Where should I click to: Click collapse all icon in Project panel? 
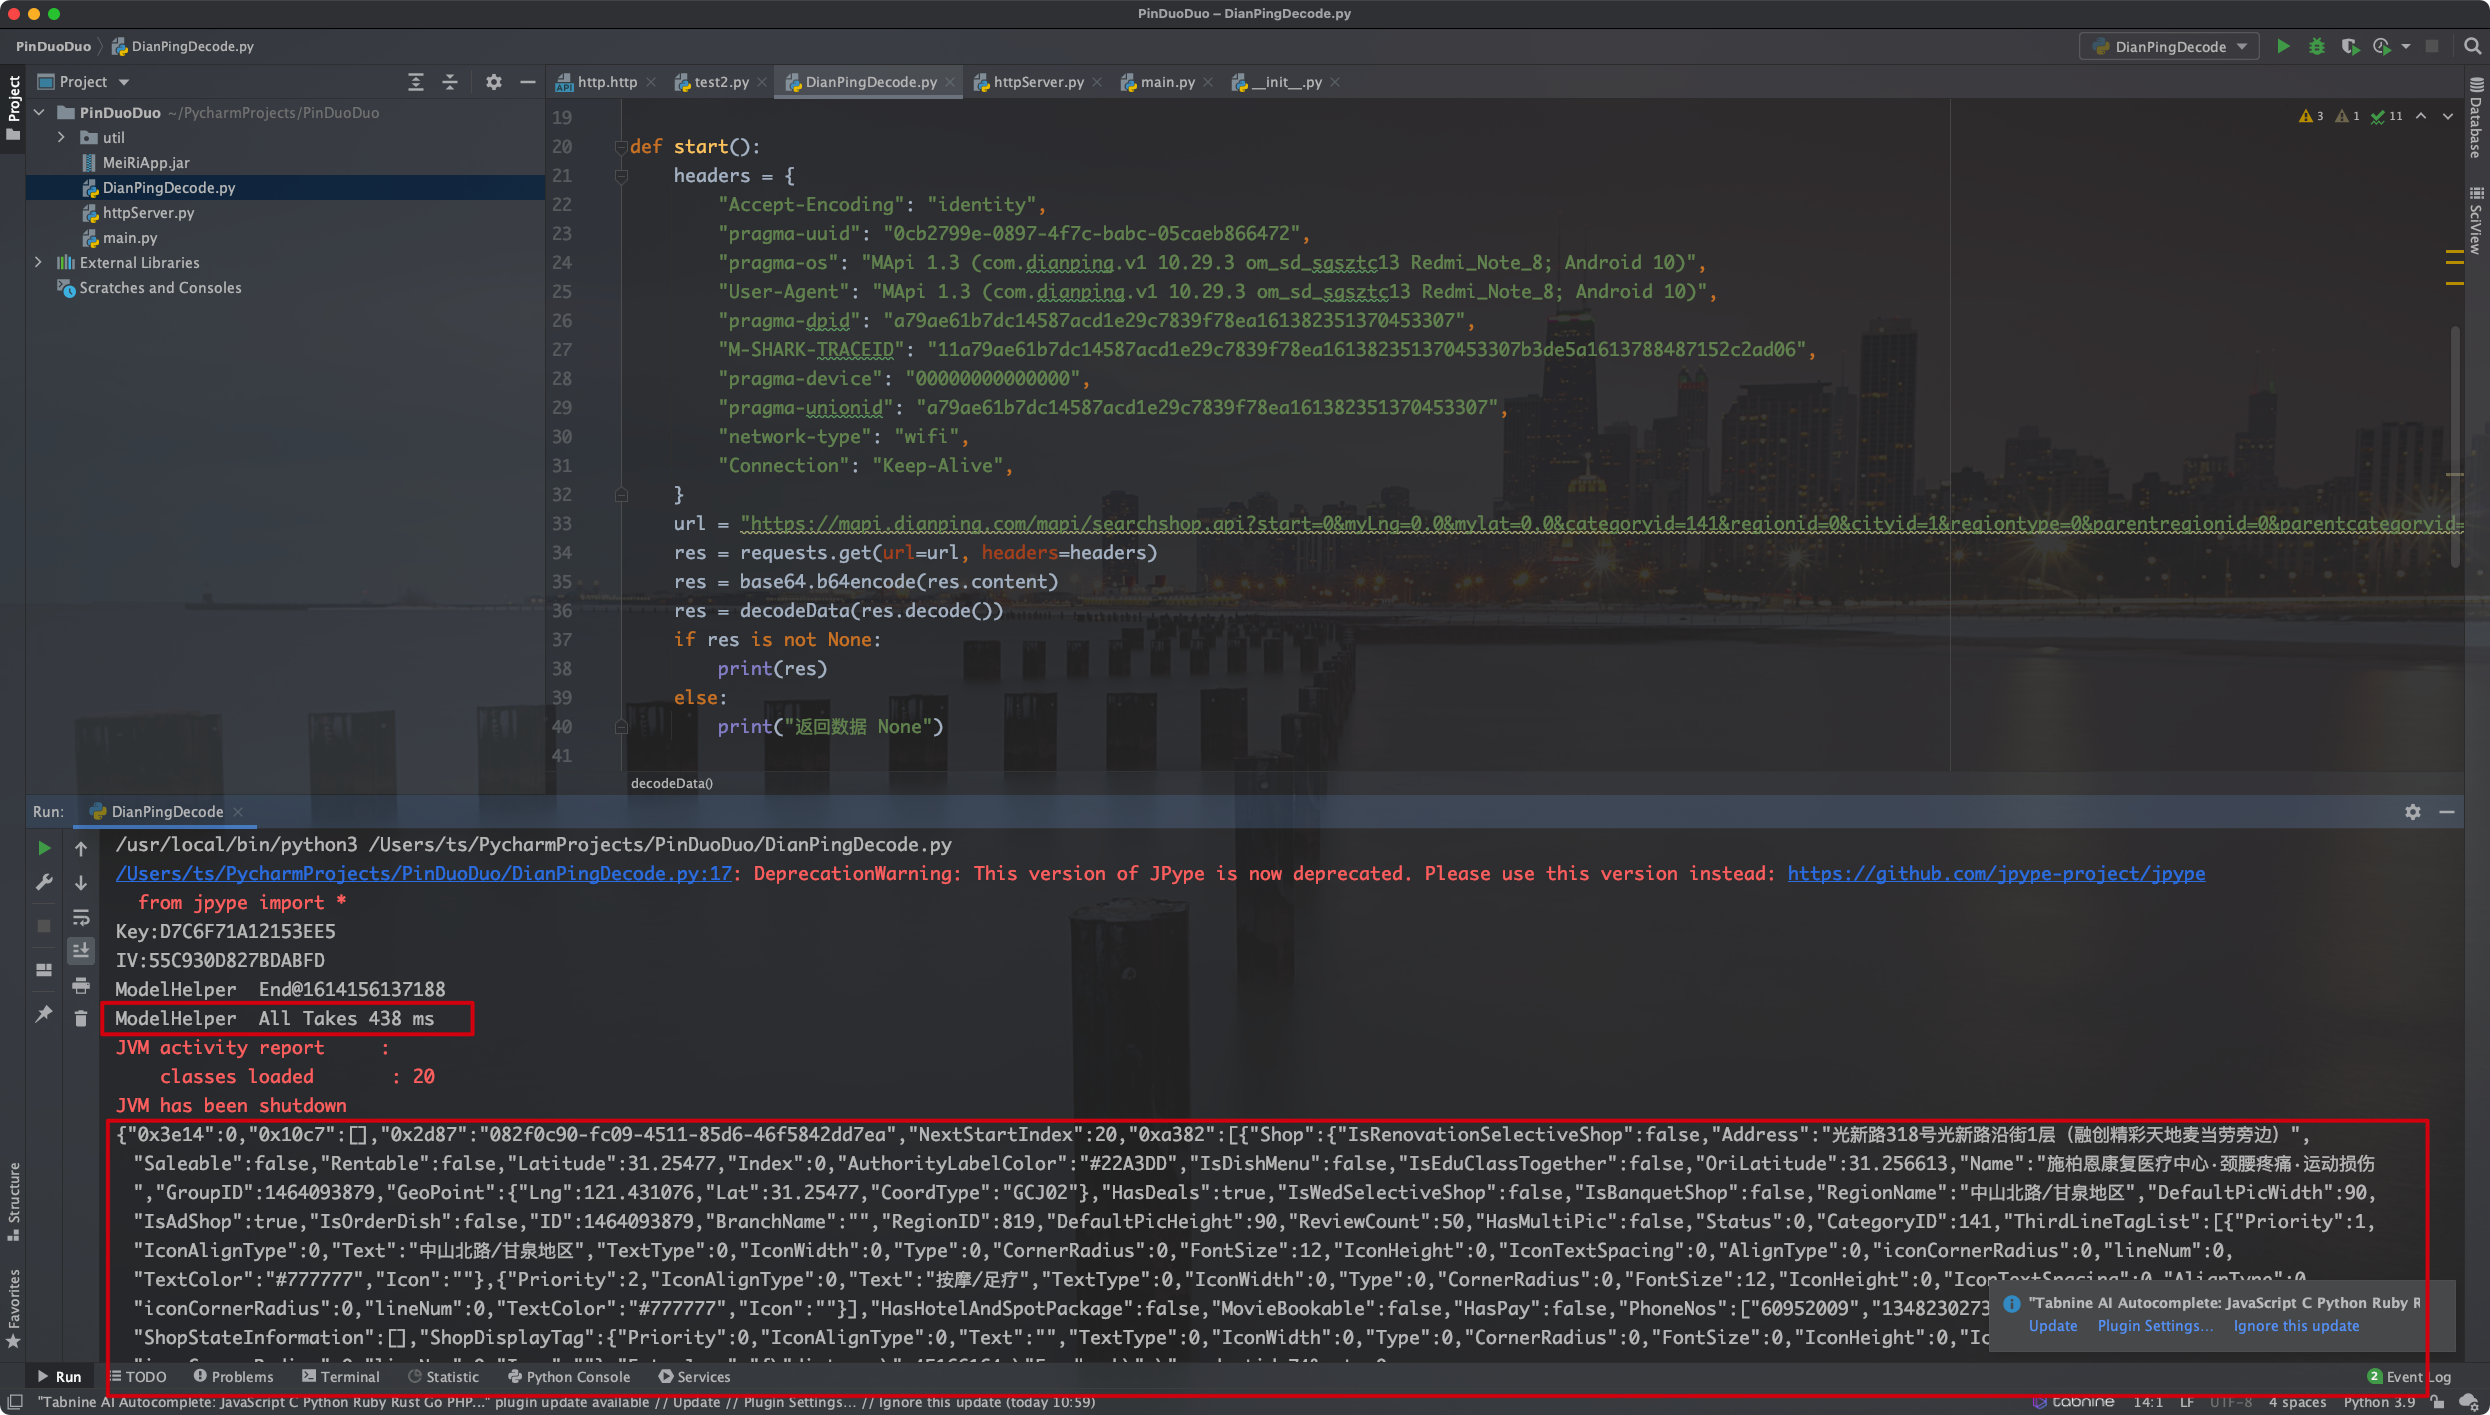[x=450, y=82]
